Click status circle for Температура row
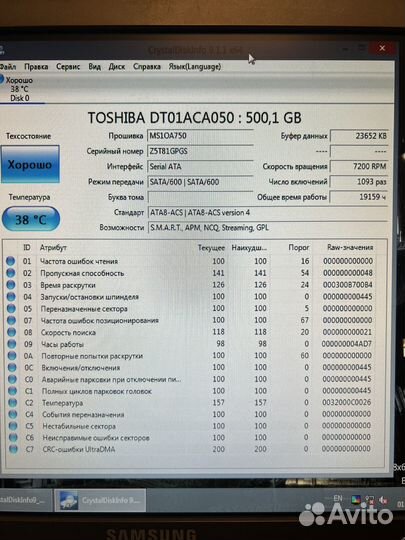Image resolution: width=405 pixels, height=540 pixels. [x=13, y=403]
